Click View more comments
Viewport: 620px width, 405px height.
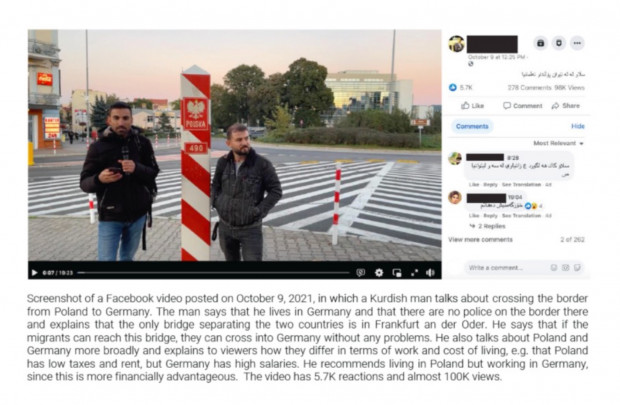pos(480,240)
